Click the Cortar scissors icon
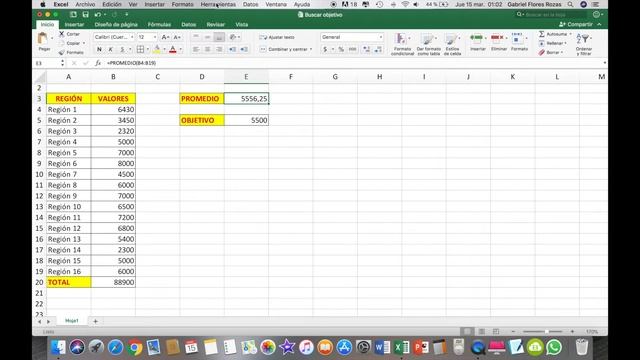The image size is (640, 360). [62, 34]
